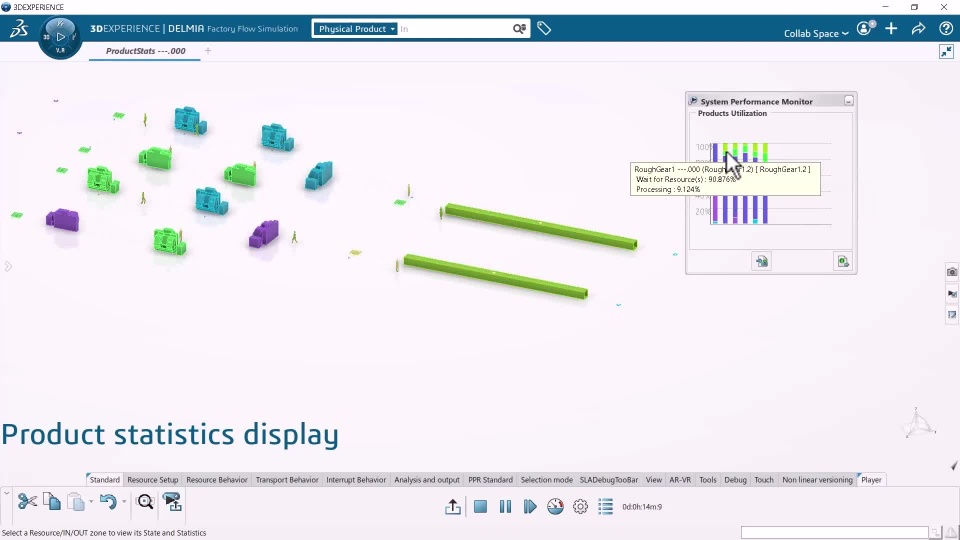Select the PPR Standard tab
This screenshot has height=540, width=960.
[490, 480]
